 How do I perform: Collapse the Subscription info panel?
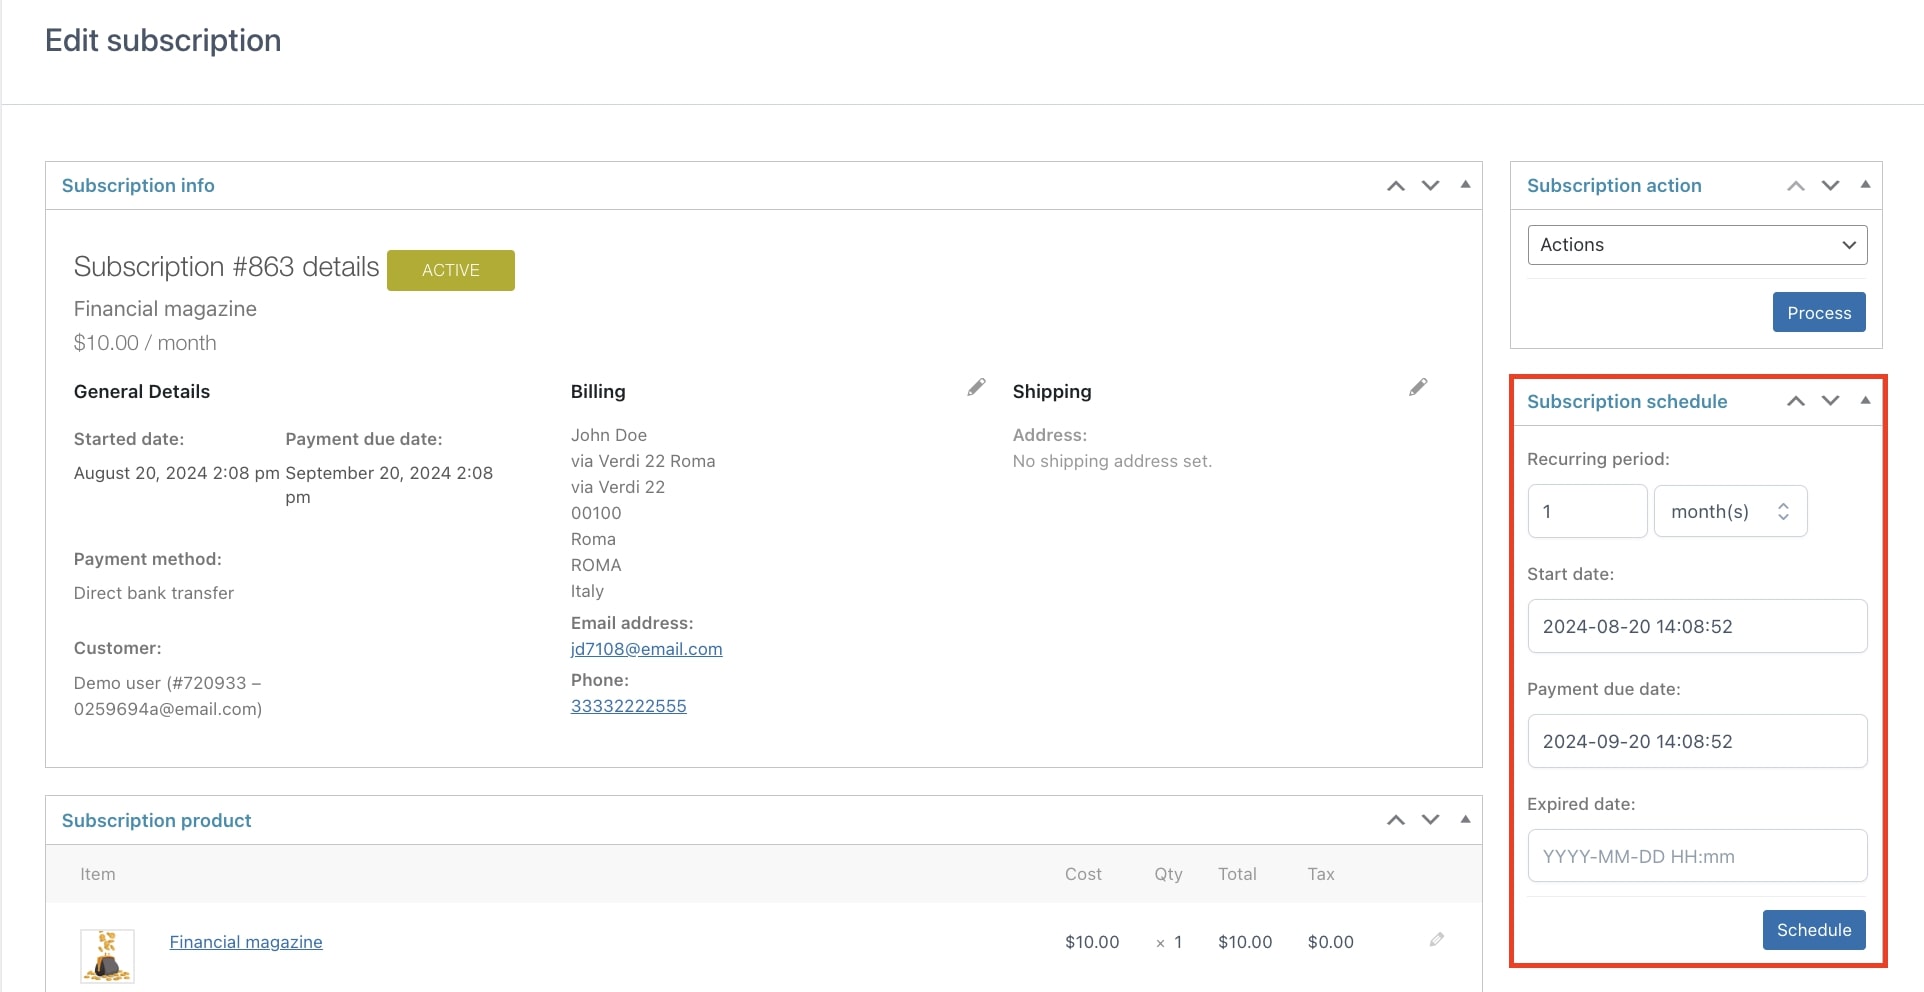[x=1465, y=185]
